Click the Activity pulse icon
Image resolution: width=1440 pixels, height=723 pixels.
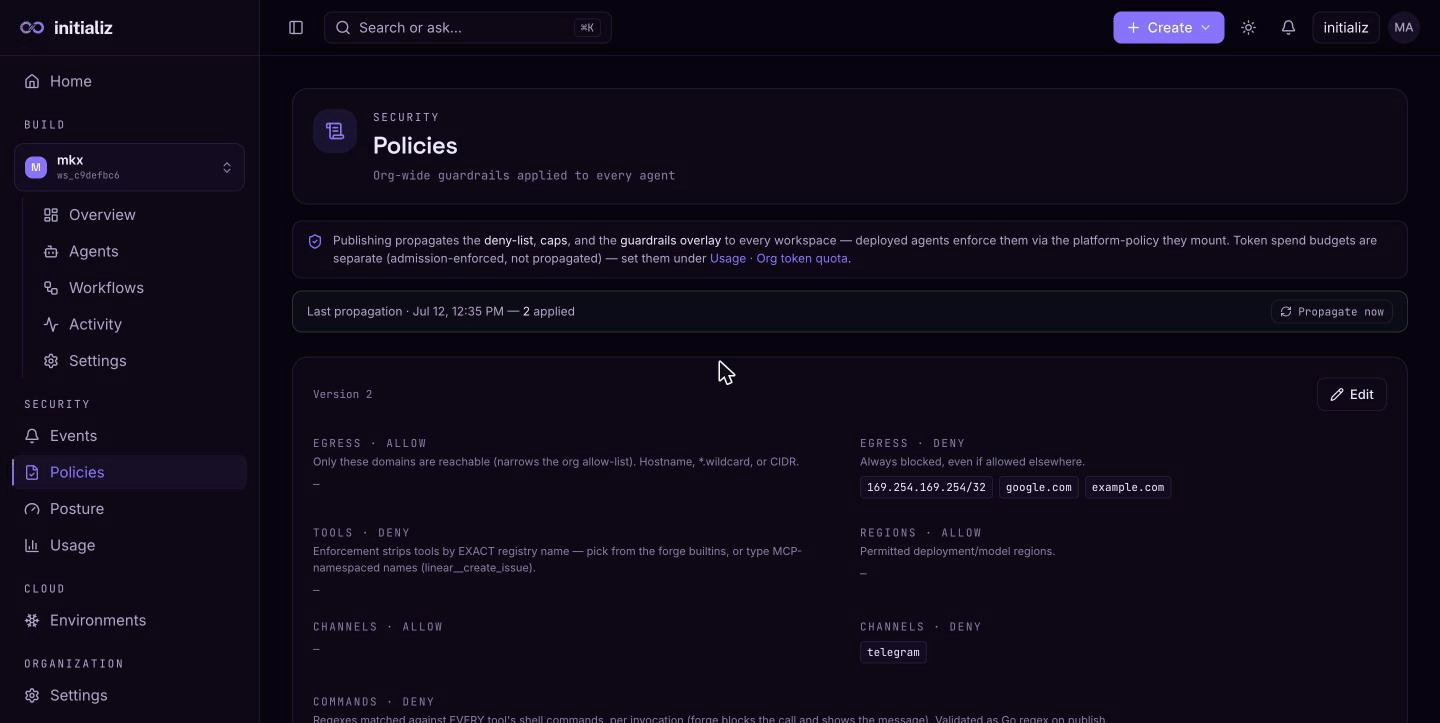point(51,324)
